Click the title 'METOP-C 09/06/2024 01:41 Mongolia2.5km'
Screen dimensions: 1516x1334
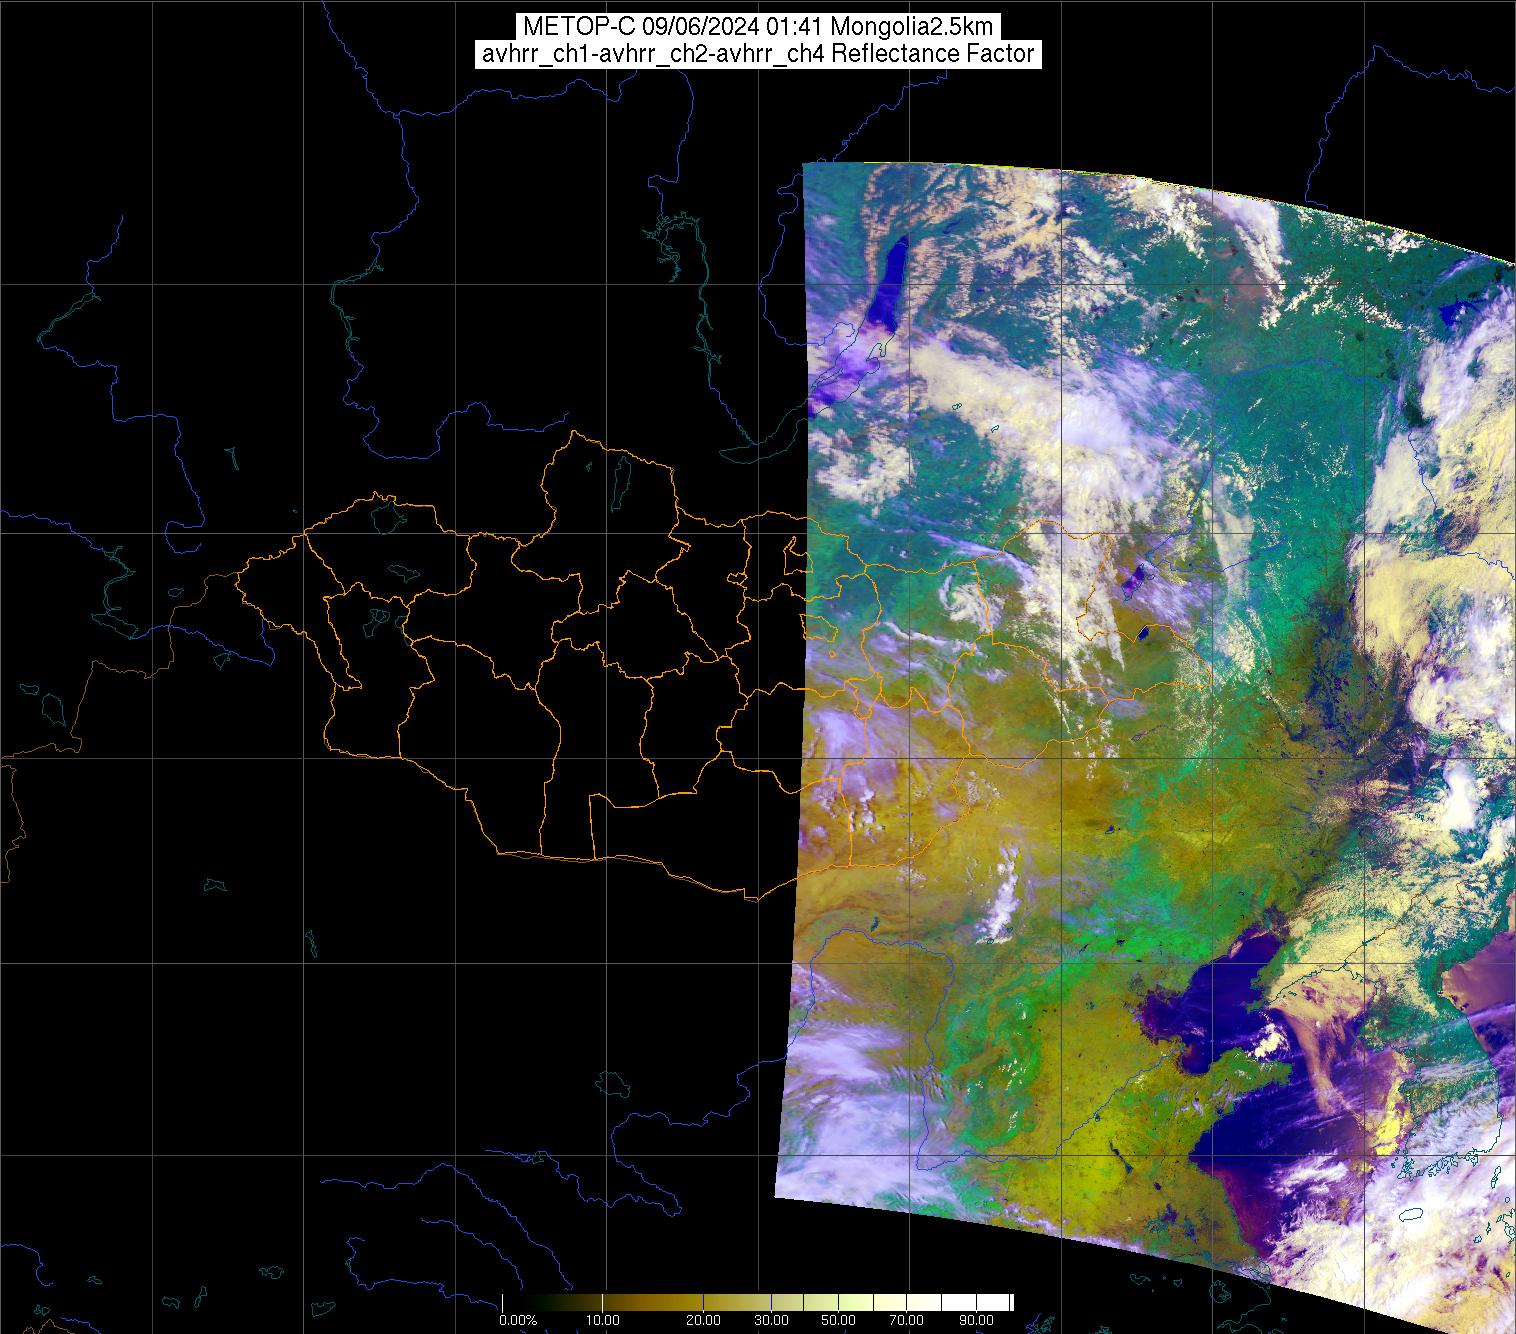coord(758,27)
